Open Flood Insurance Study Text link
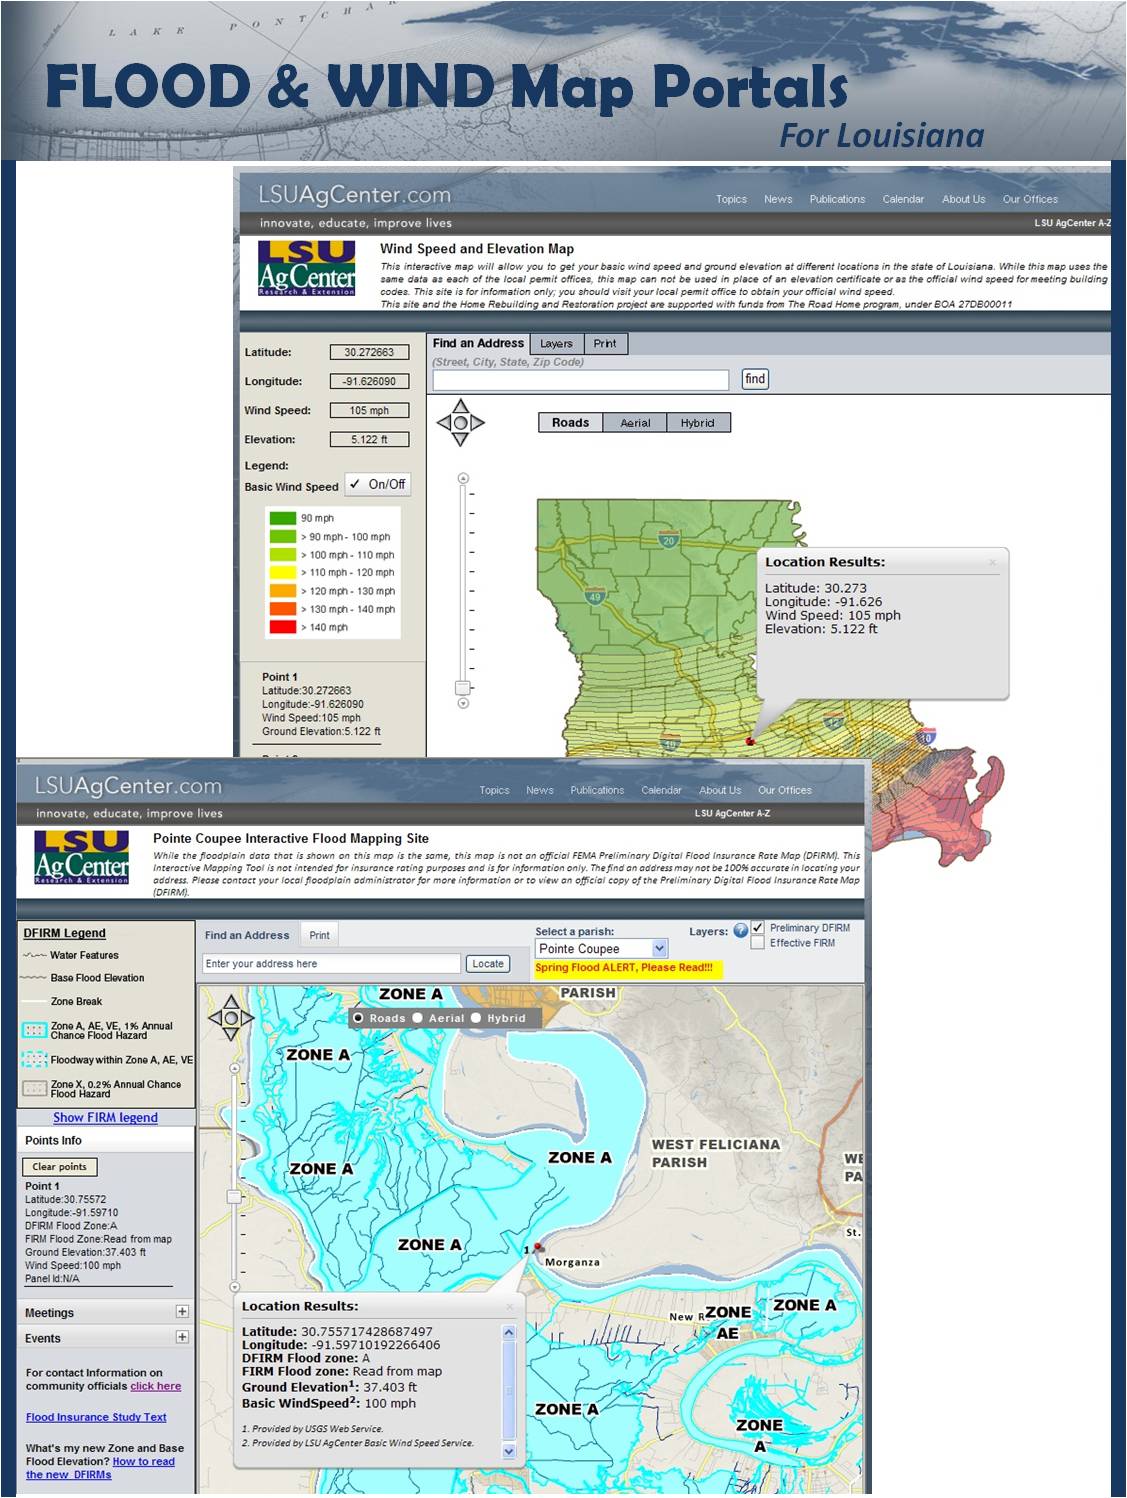 (x=96, y=1417)
